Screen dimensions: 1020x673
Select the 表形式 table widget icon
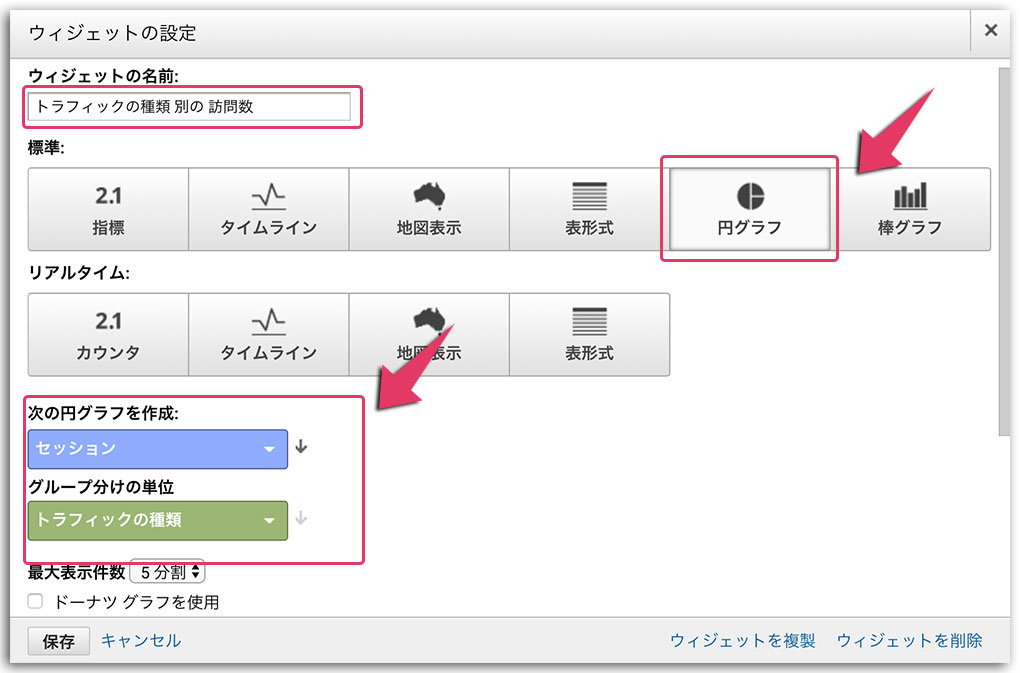pos(590,208)
